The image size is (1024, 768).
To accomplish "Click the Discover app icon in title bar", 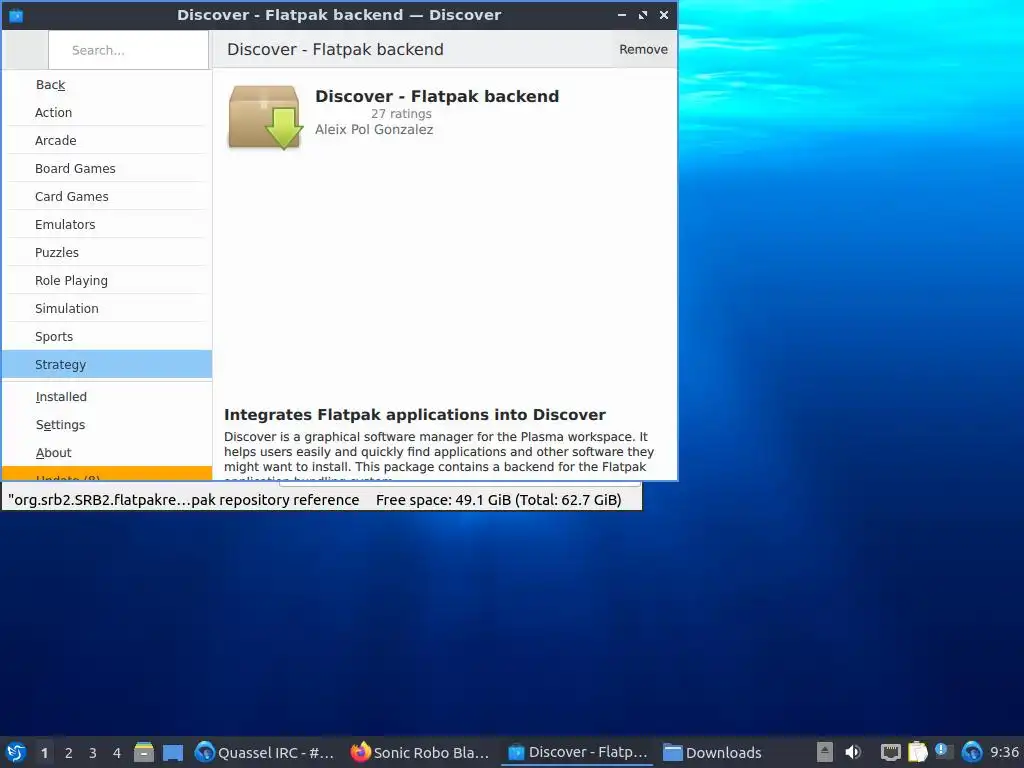I will tap(16, 15).
